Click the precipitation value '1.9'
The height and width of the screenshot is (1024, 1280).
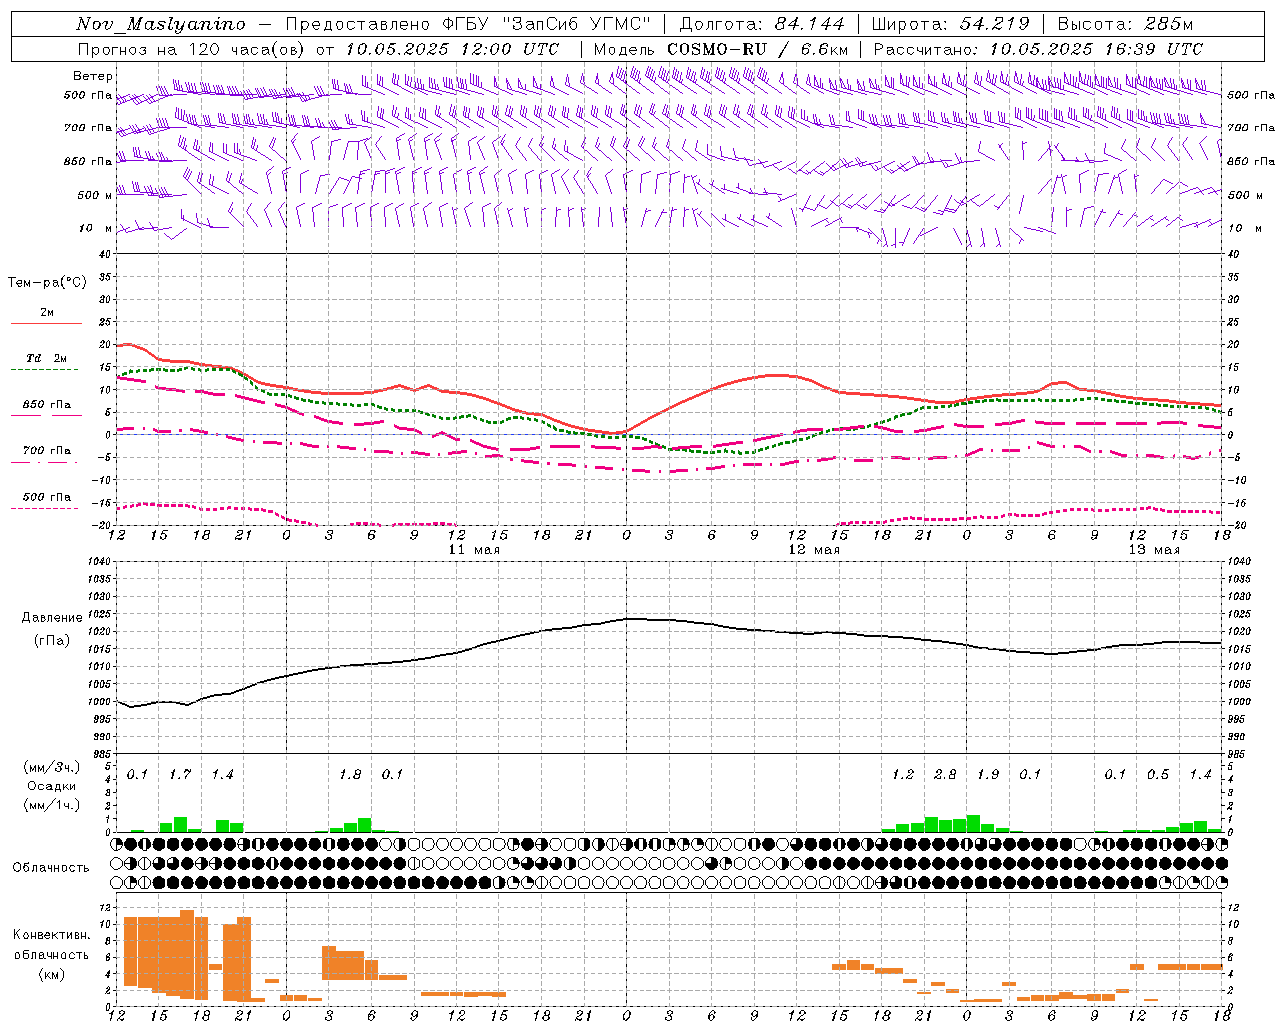(988, 775)
